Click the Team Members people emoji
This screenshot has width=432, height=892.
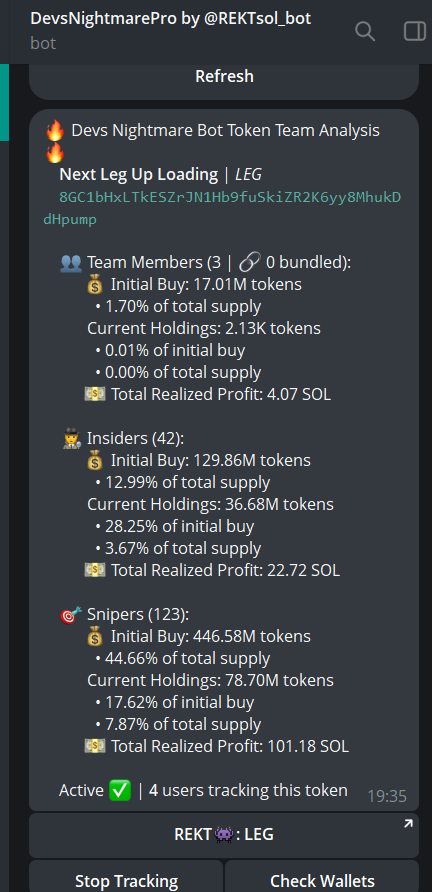[x=71, y=263]
